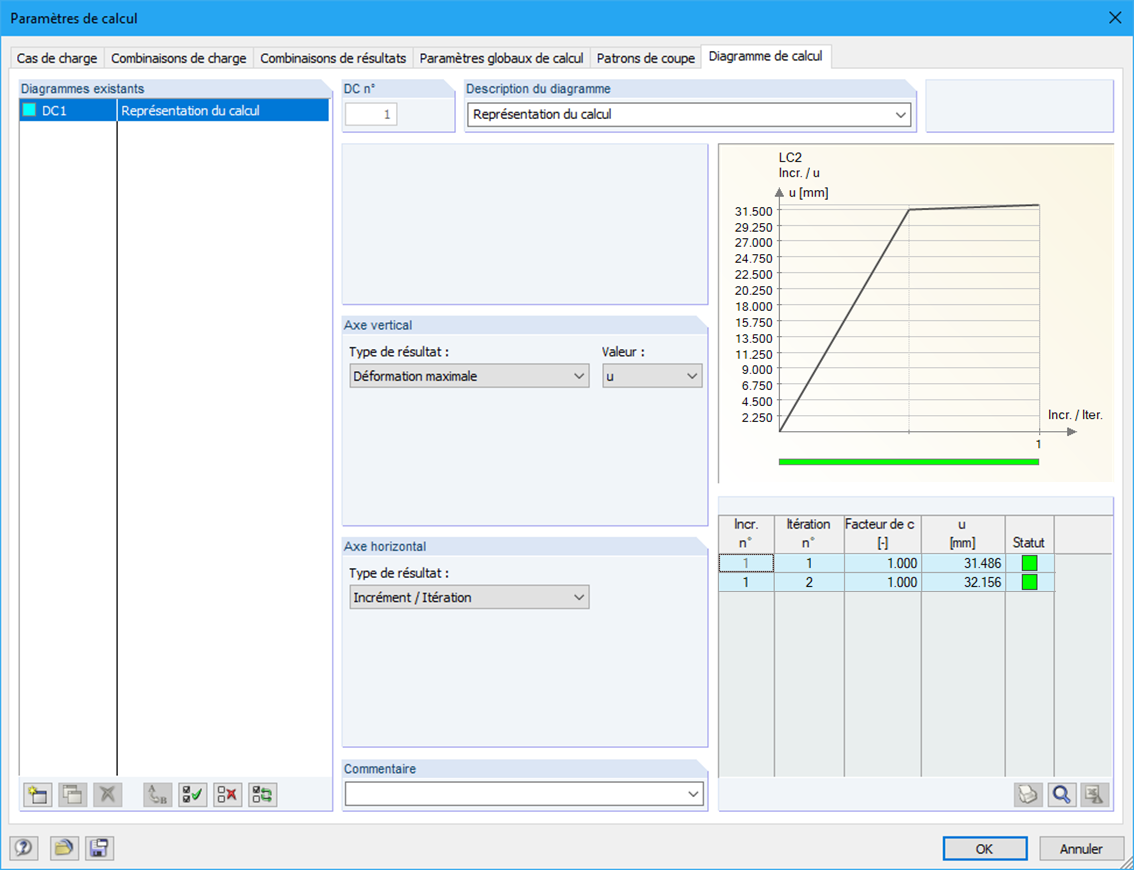Open help with the question mark icon
Image resolution: width=1134 pixels, height=870 pixels.
click(x=24, y=848)
